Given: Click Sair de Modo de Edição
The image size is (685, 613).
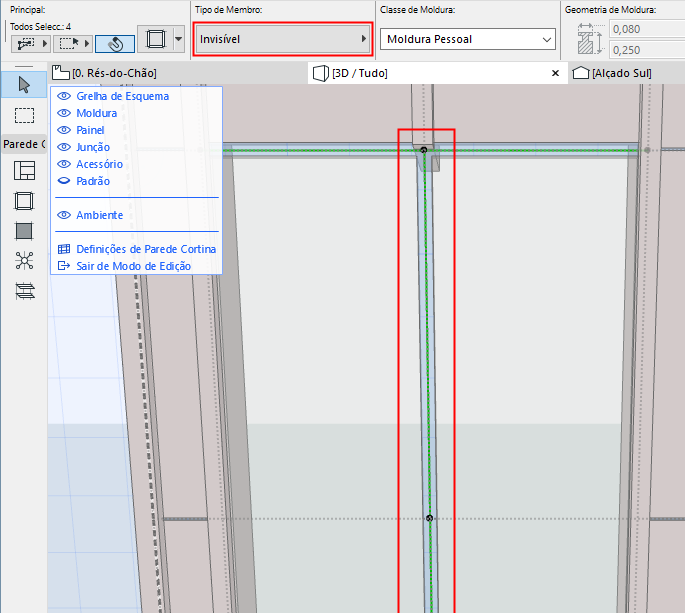Looking at the screenshot, I should [133, 266].
